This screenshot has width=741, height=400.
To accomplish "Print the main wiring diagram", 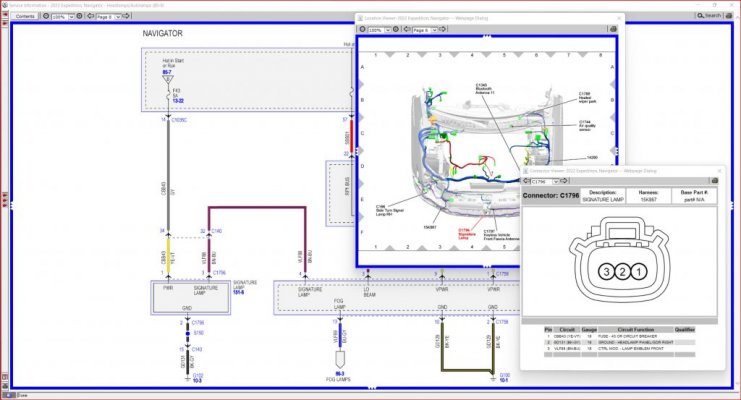I will (x=729, y=16).
